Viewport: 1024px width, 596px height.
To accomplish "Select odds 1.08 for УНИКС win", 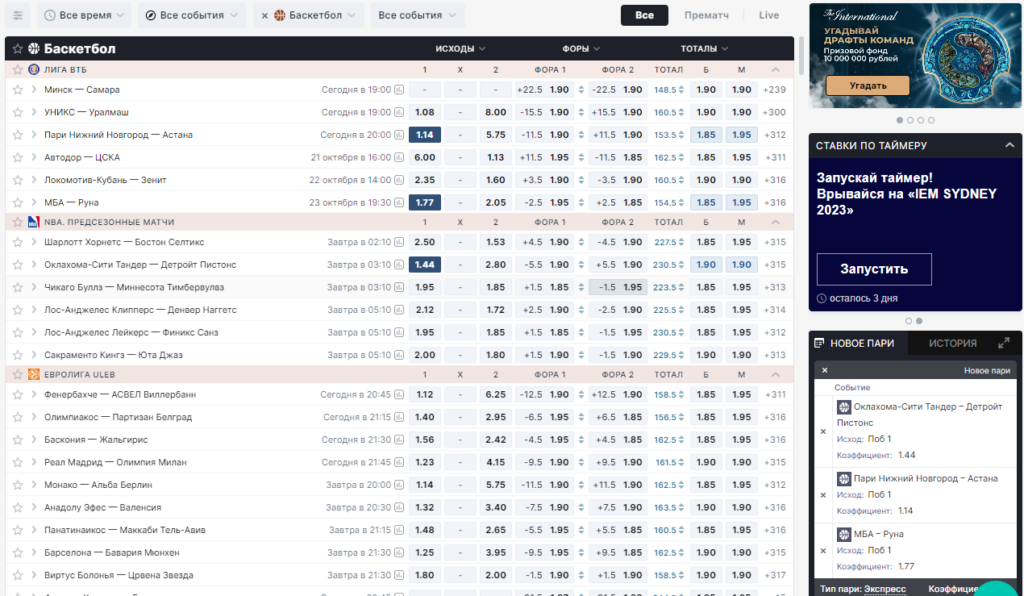I will click(x=424, y=112).
